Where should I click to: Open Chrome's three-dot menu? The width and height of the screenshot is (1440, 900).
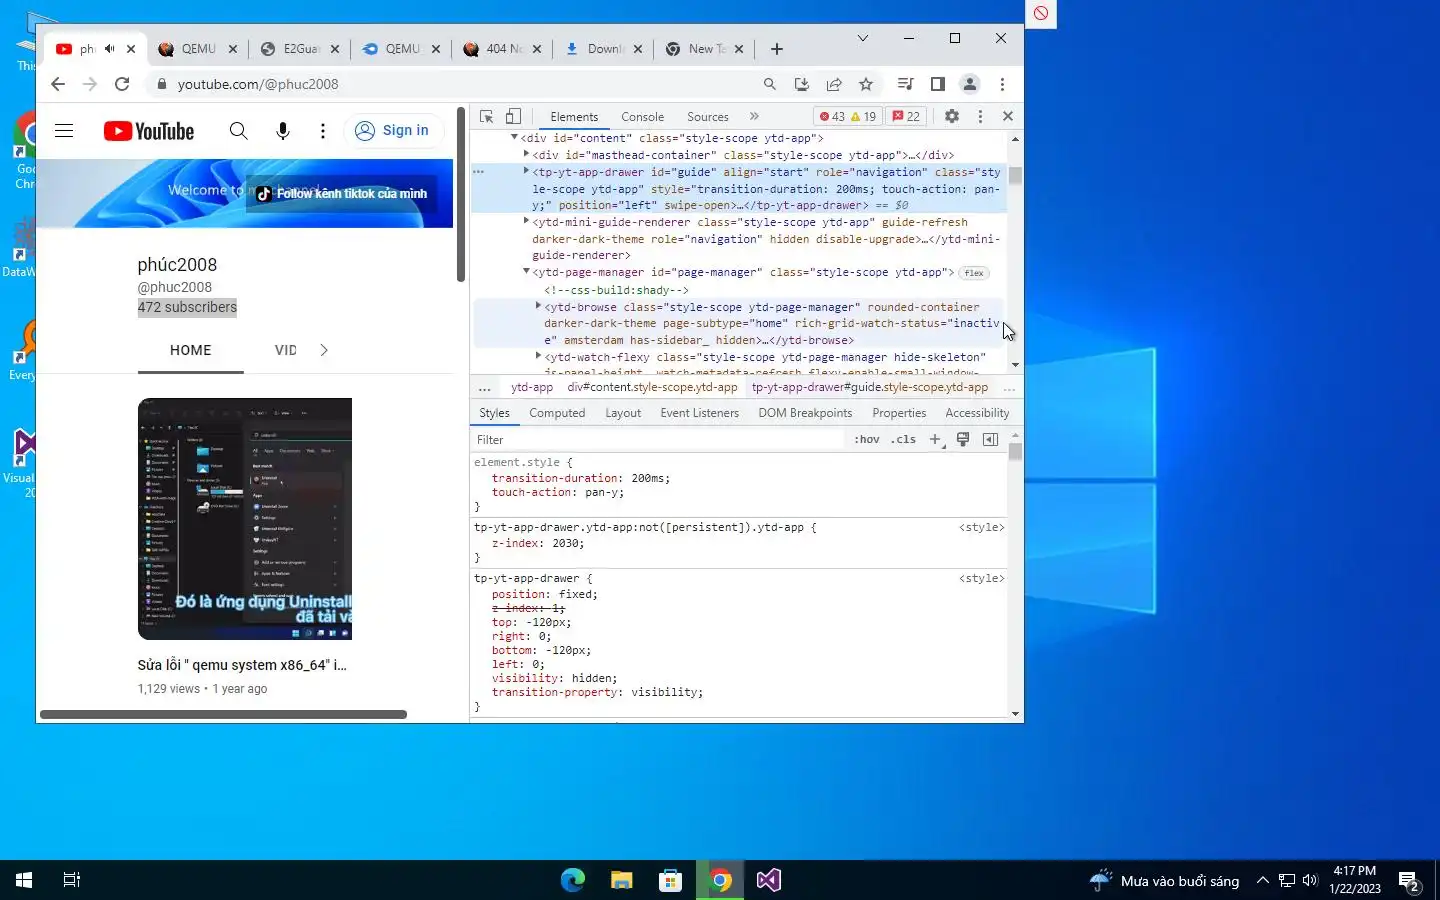click(1002, 84)
